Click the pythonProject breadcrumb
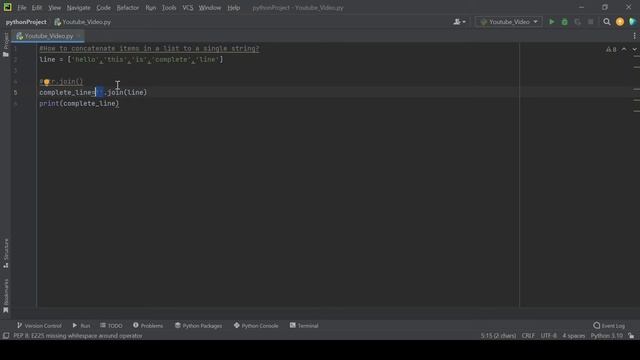The width and height of the screenshot is (640, 360). [26, 22]
